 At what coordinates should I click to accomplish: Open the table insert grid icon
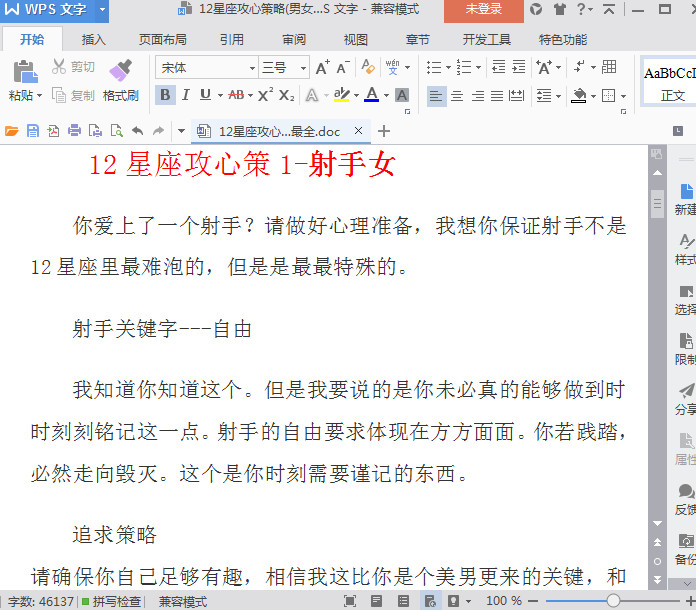609,67
